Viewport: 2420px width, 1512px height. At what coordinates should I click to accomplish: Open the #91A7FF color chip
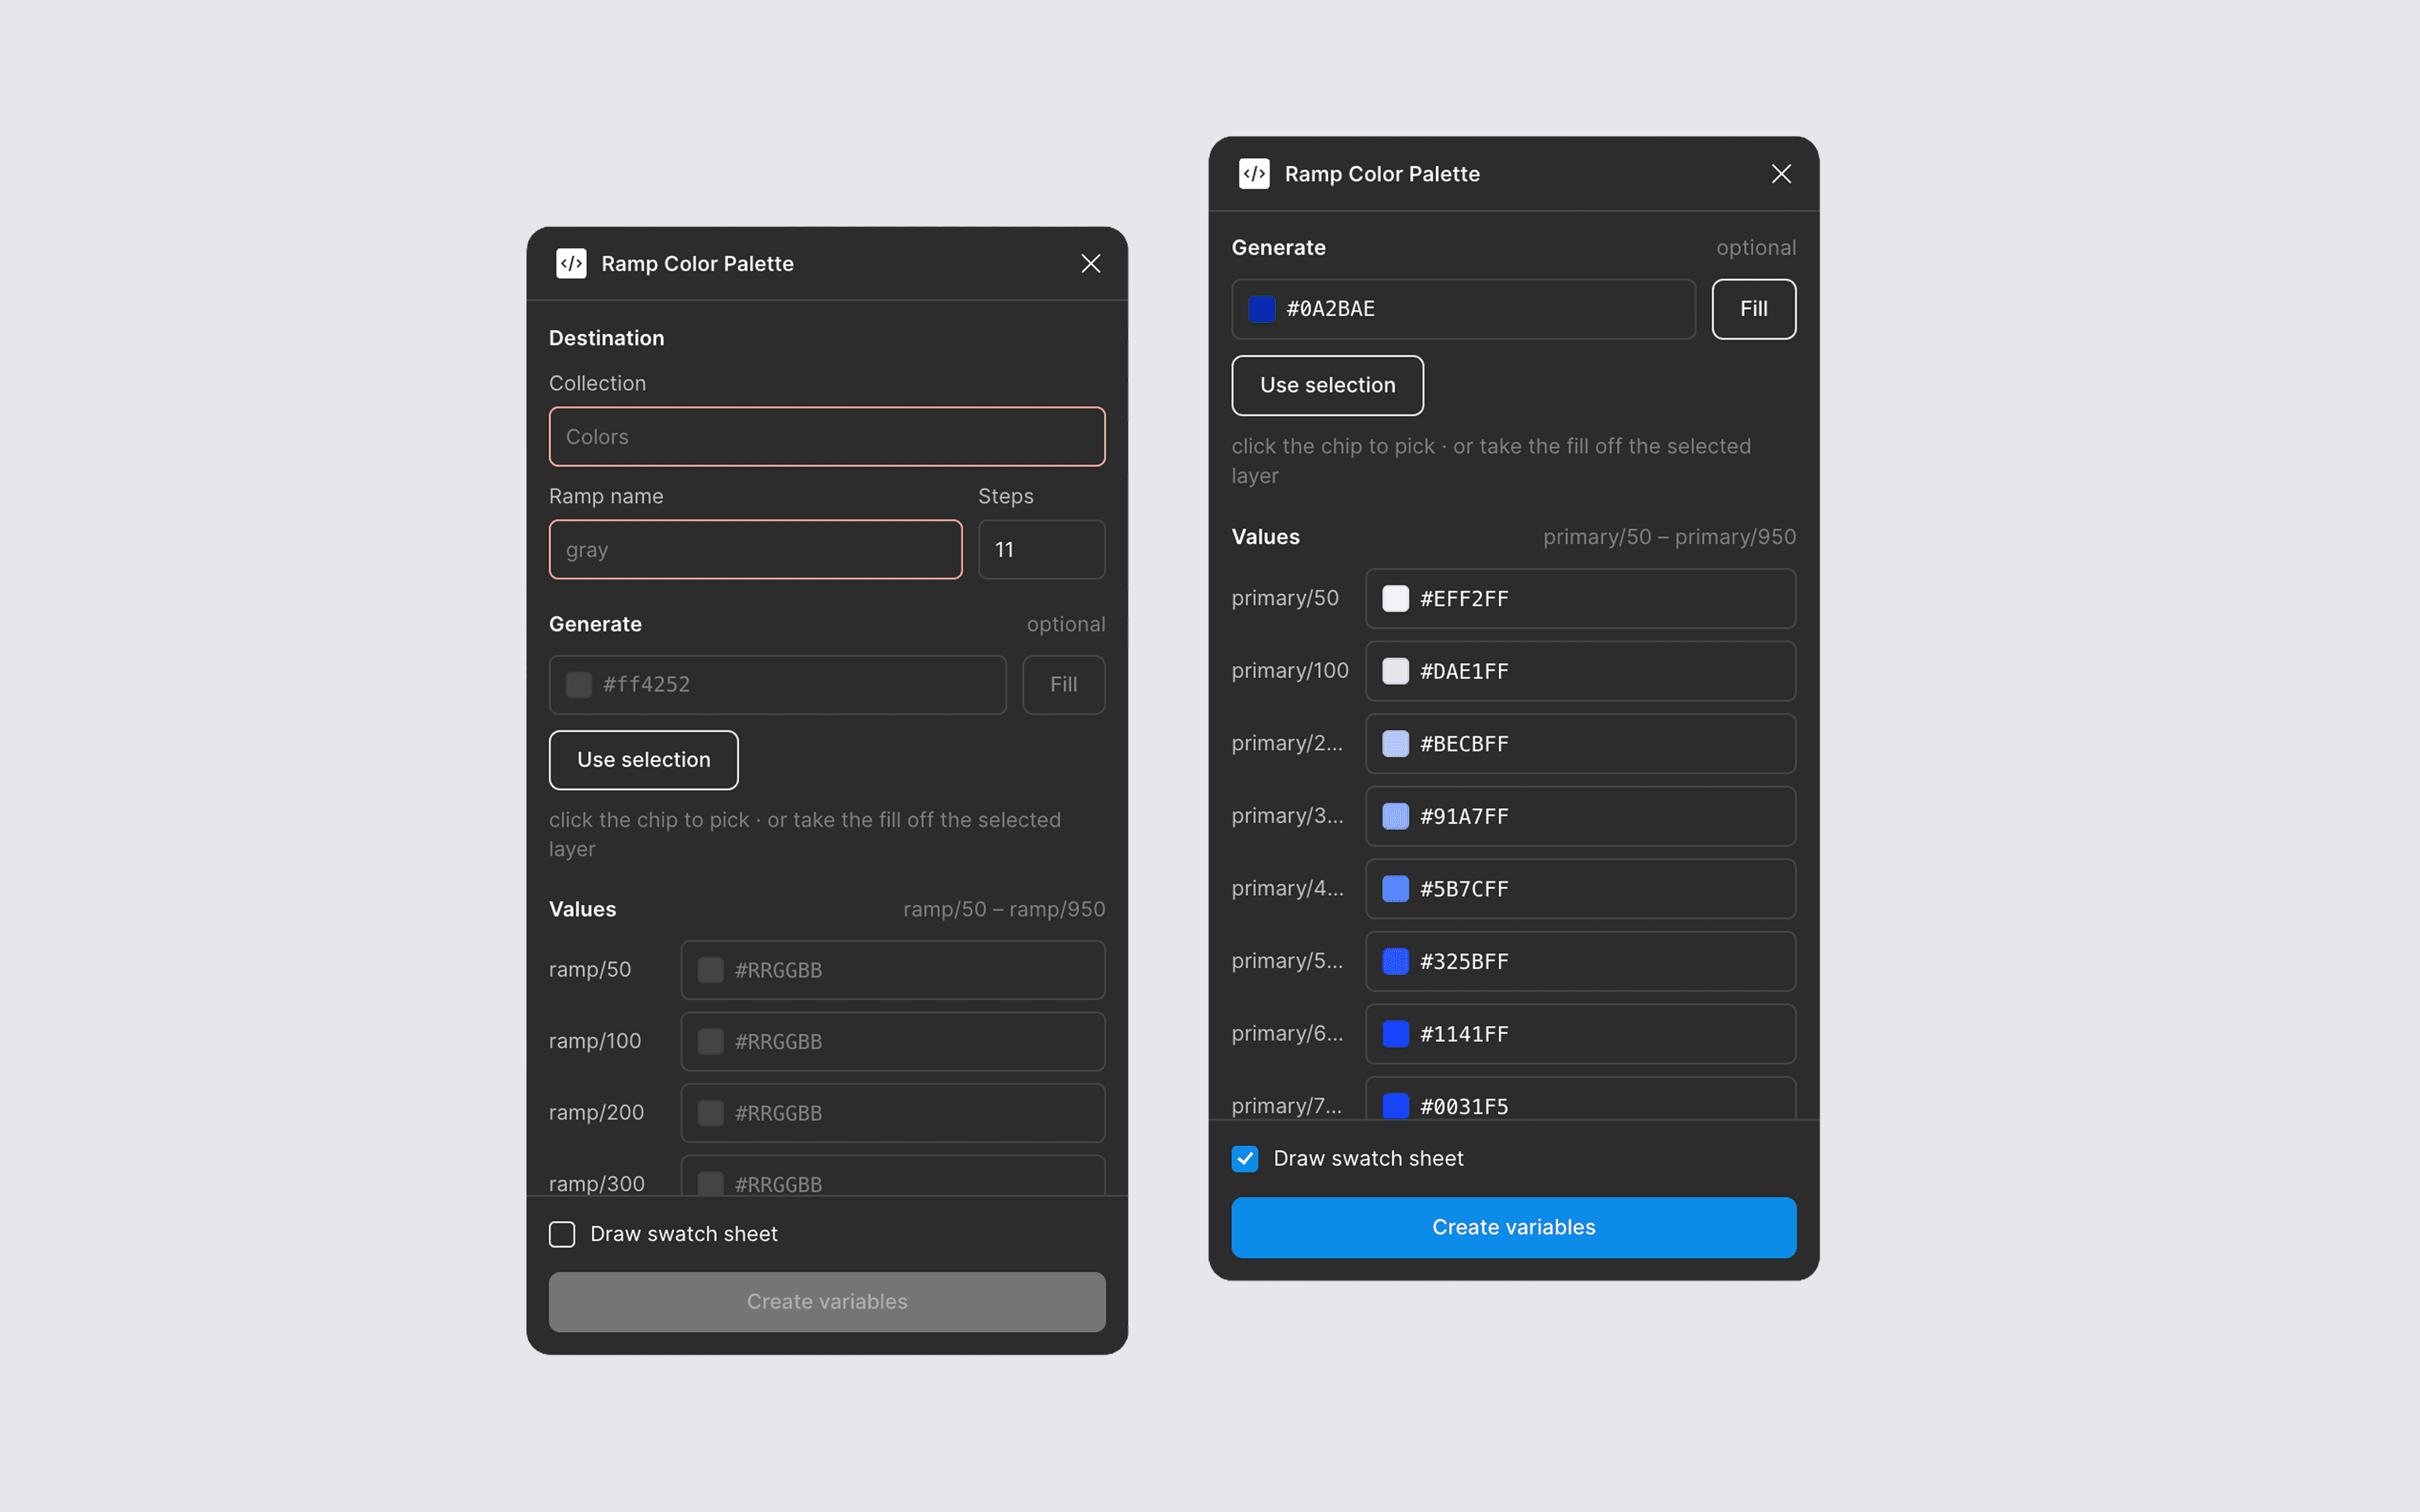pos(1395,816)
